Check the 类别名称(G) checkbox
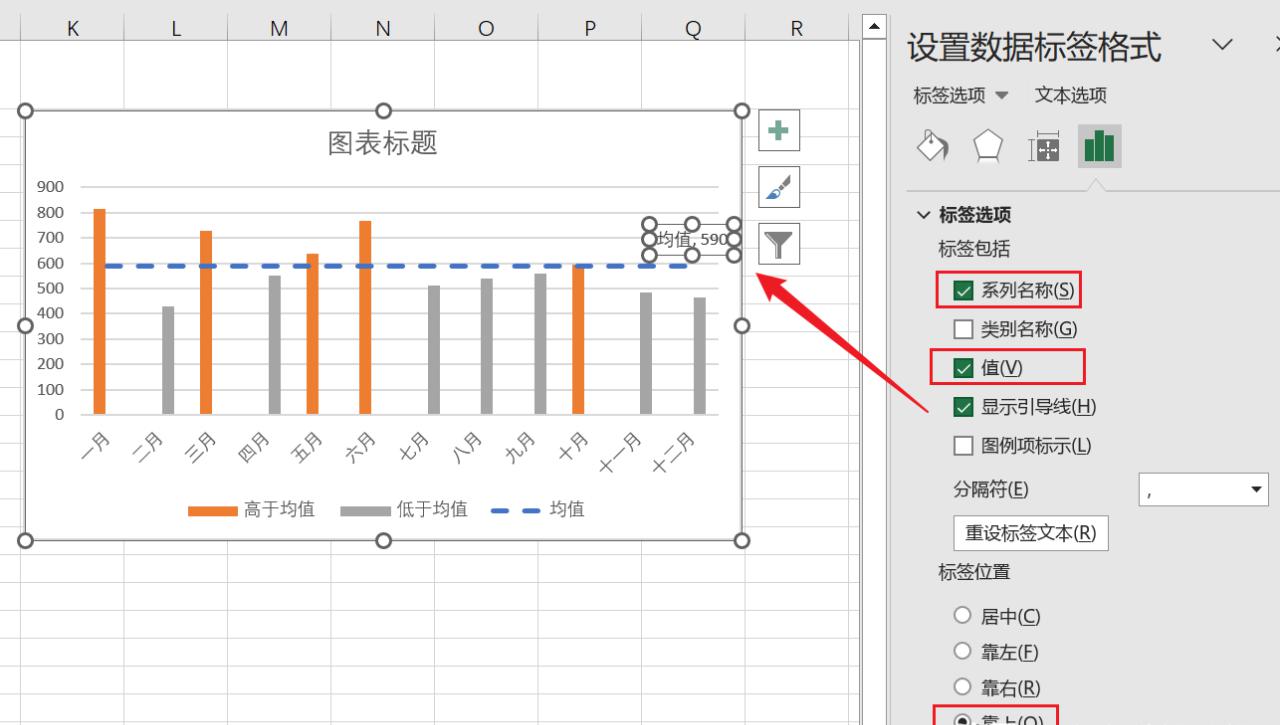The height and width of the screenshot is (725, 1280). click(x=964, y=329)
